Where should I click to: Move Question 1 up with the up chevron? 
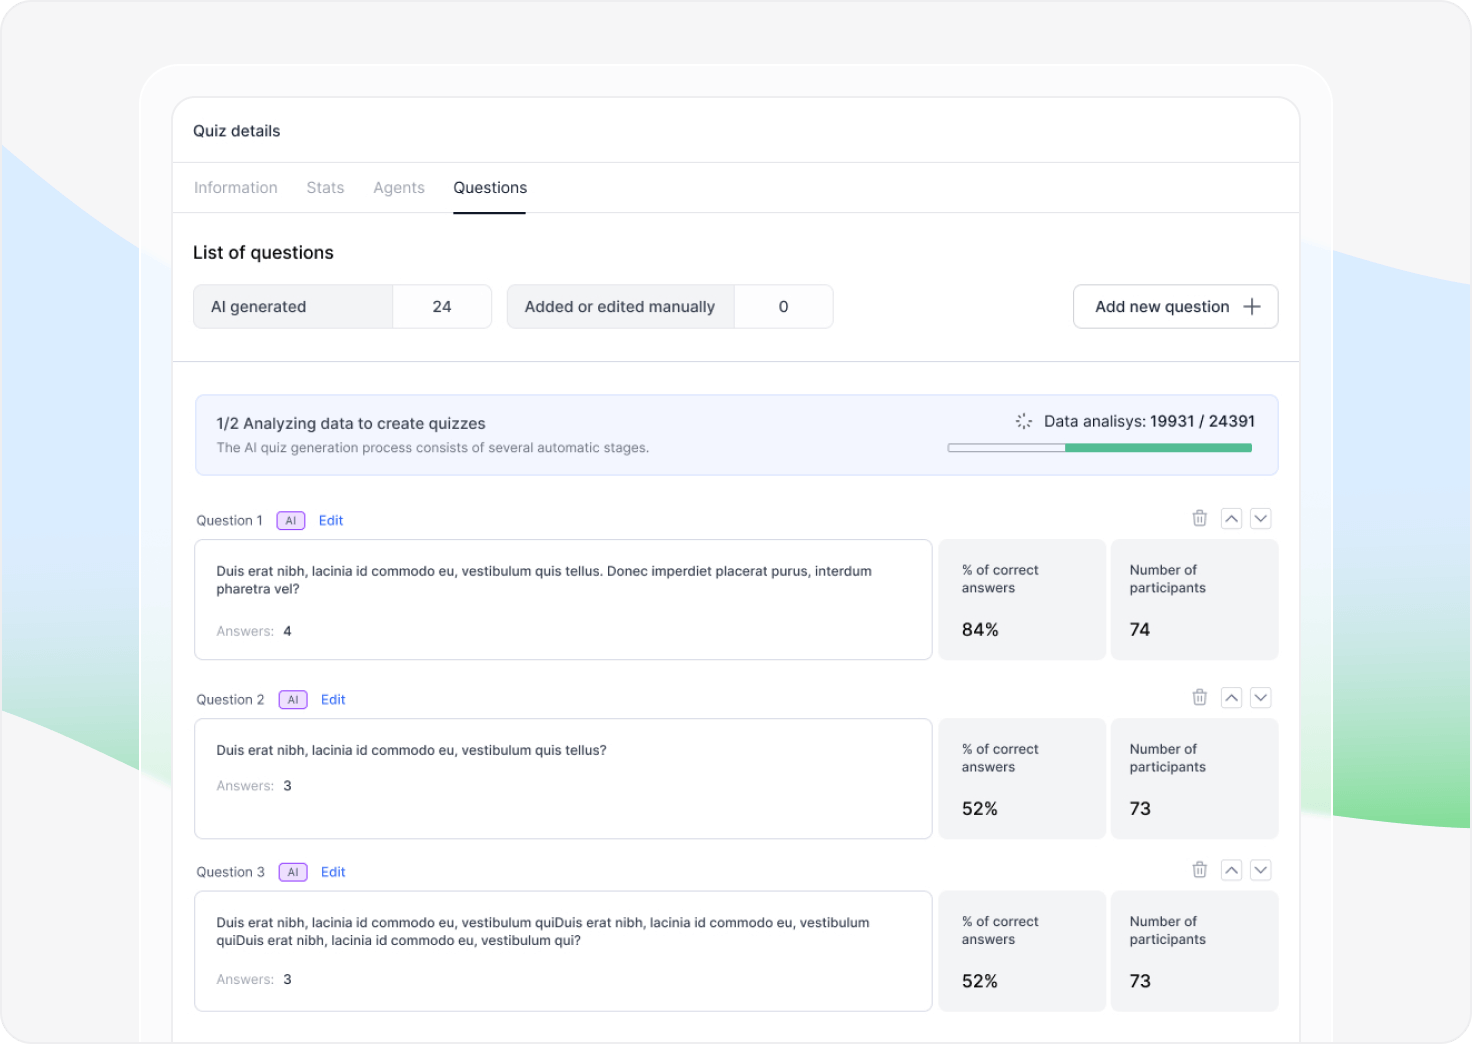[x=1231, y=518]
